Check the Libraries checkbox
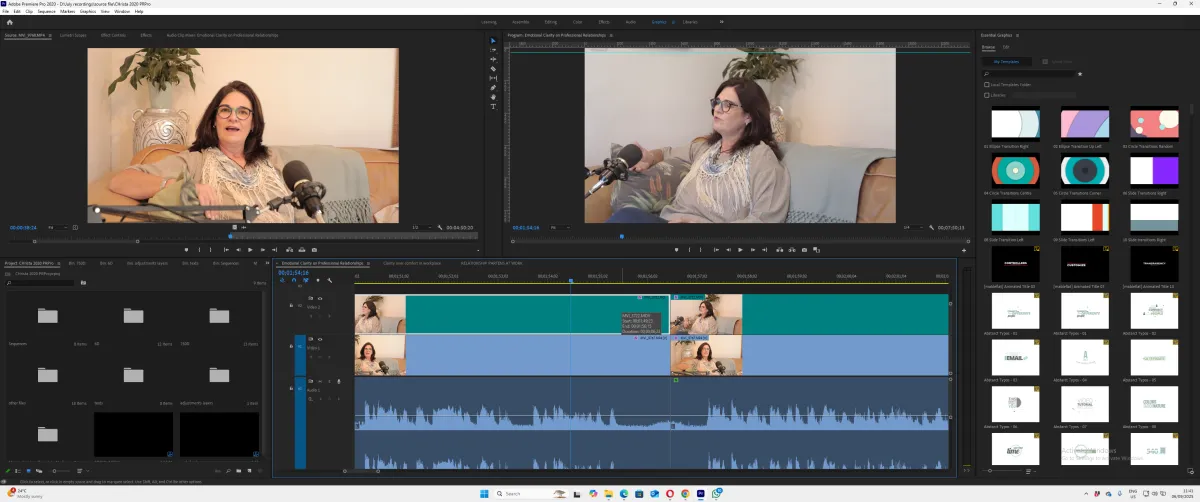This screenshot has height=502, width=1200. click(x=987, y=95)
